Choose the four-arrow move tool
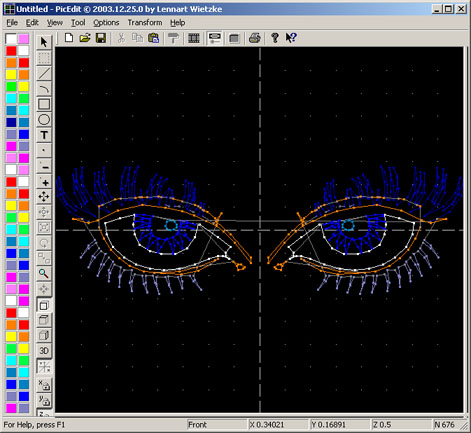The width and height of the screenshot is (471, 433). coord(44,197)
